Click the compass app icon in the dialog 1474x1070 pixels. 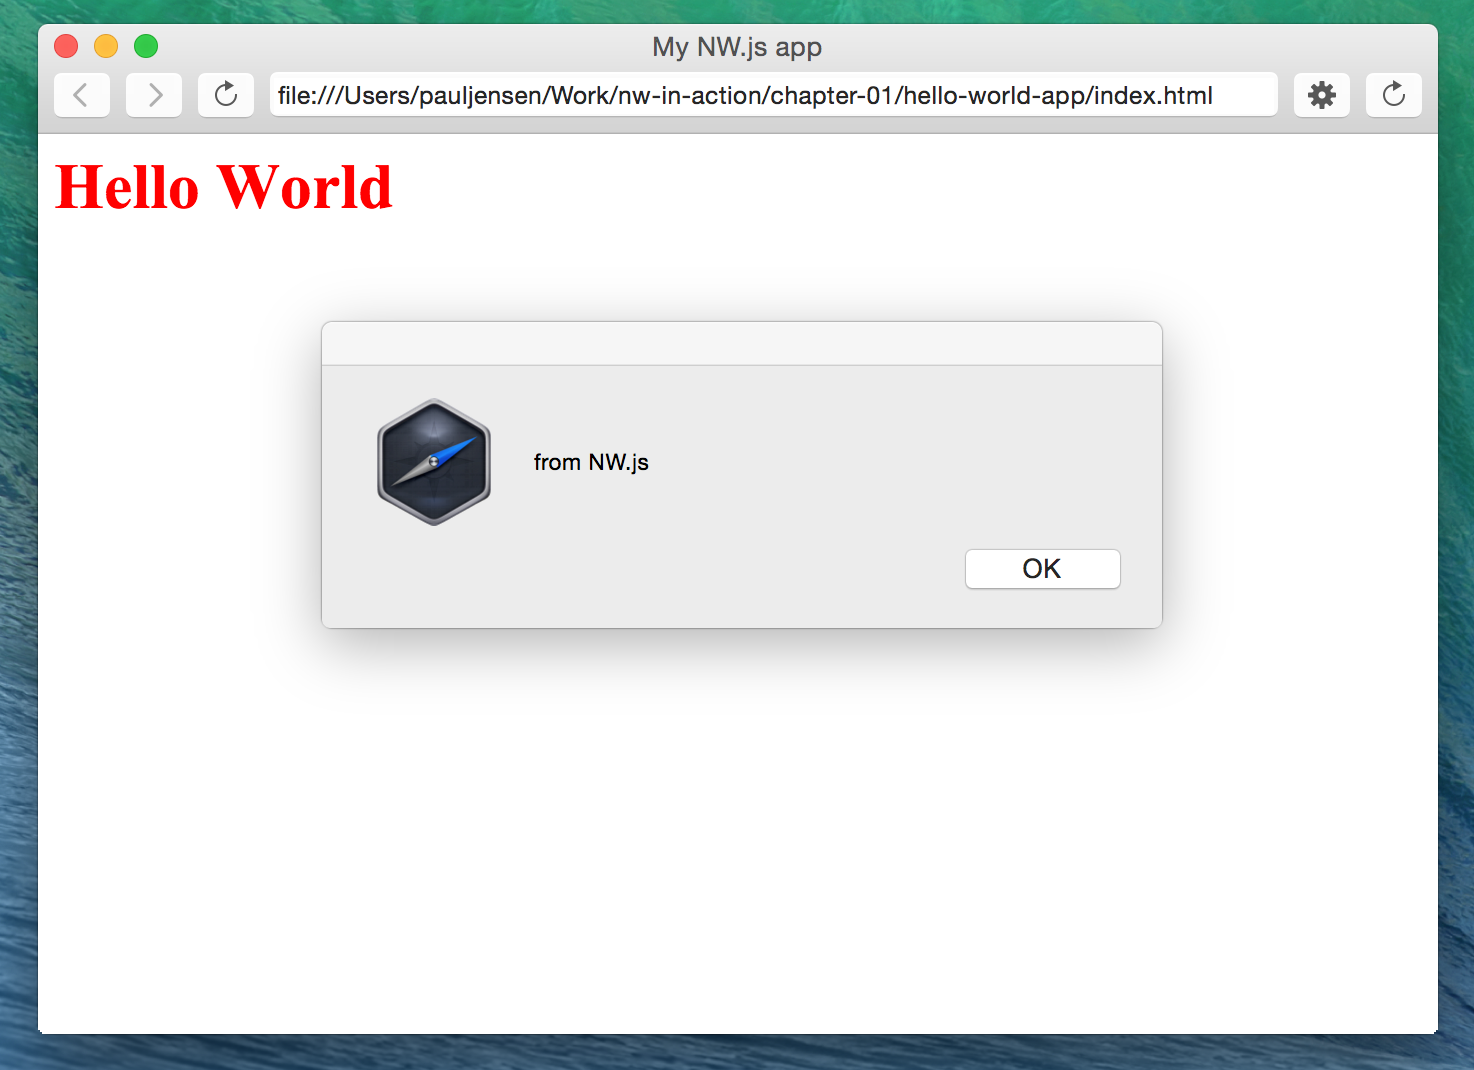coord(434,462)
